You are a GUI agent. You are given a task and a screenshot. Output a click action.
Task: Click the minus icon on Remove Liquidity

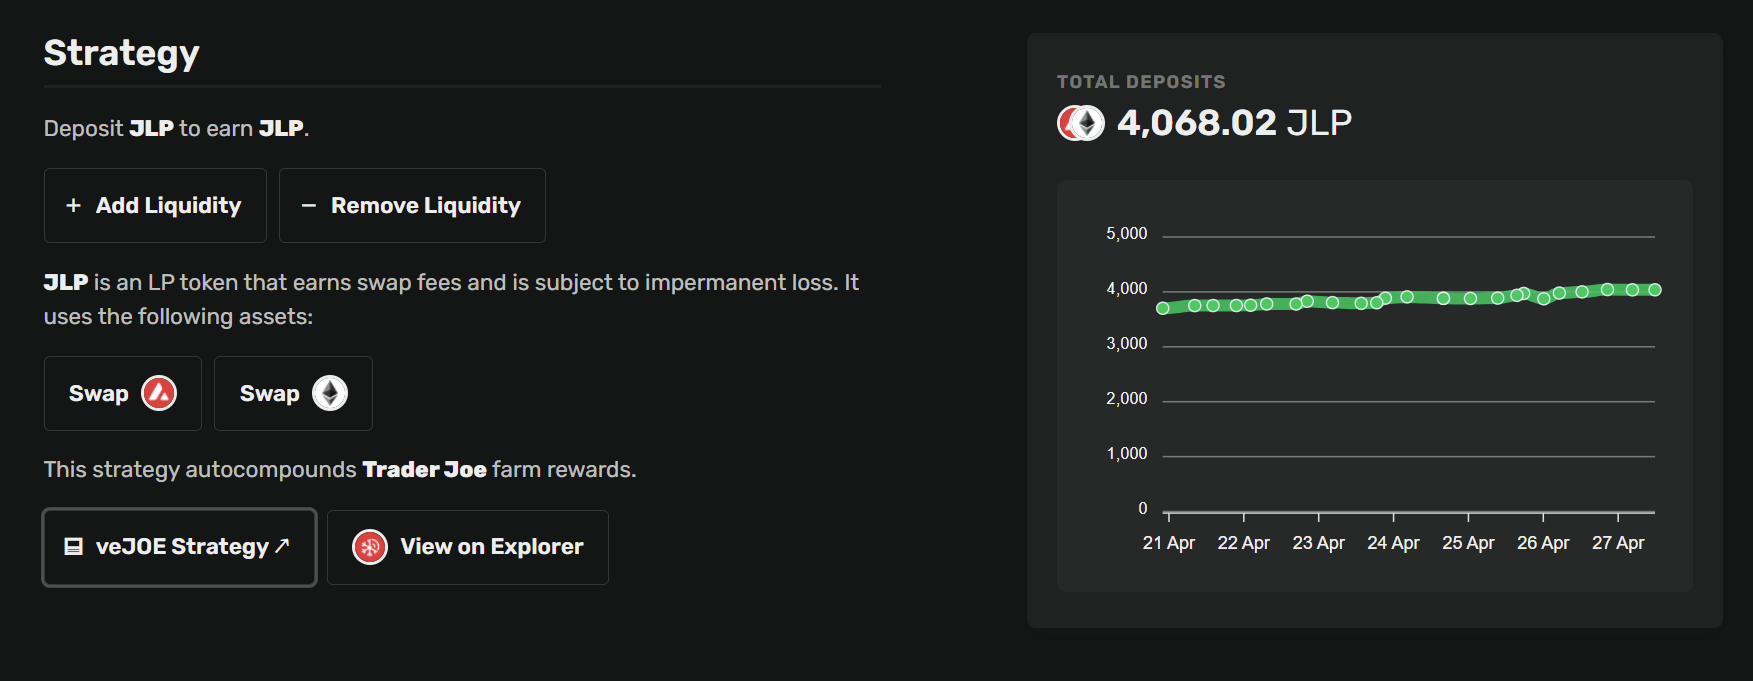[309, 205]
